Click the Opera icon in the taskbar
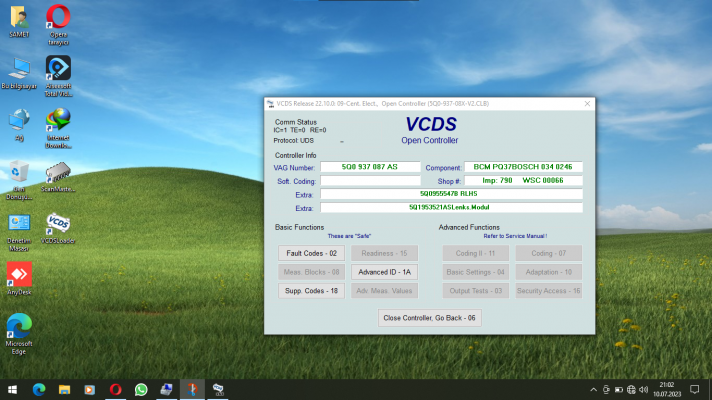Screen dimensions: 712x400 (116, 390)
